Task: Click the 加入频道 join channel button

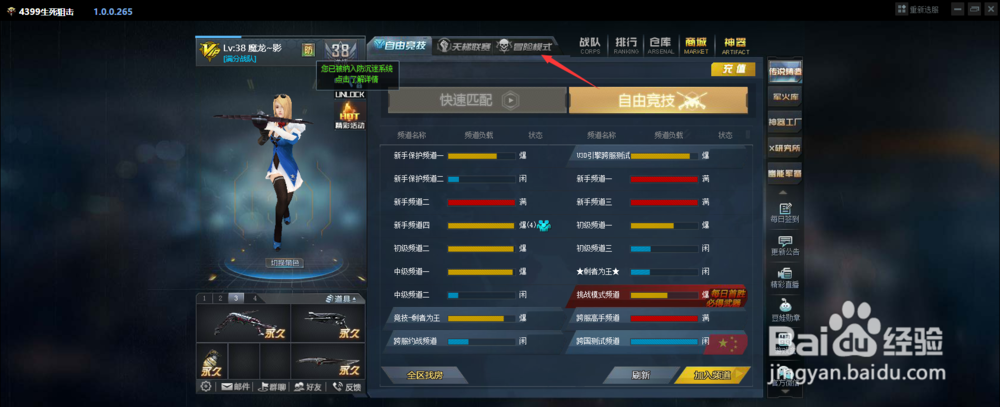Action: pos(712,375)
